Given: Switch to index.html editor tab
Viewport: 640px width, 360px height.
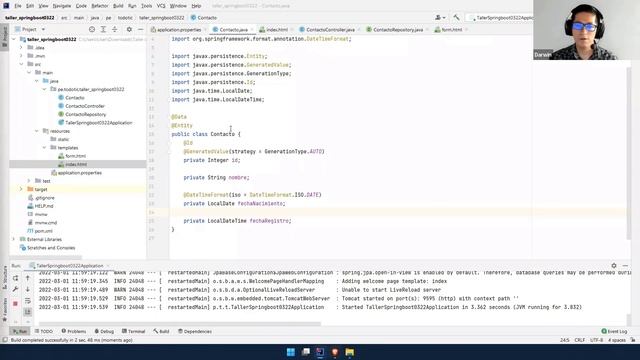Looking at the screenshot, I should pos(277,29).
